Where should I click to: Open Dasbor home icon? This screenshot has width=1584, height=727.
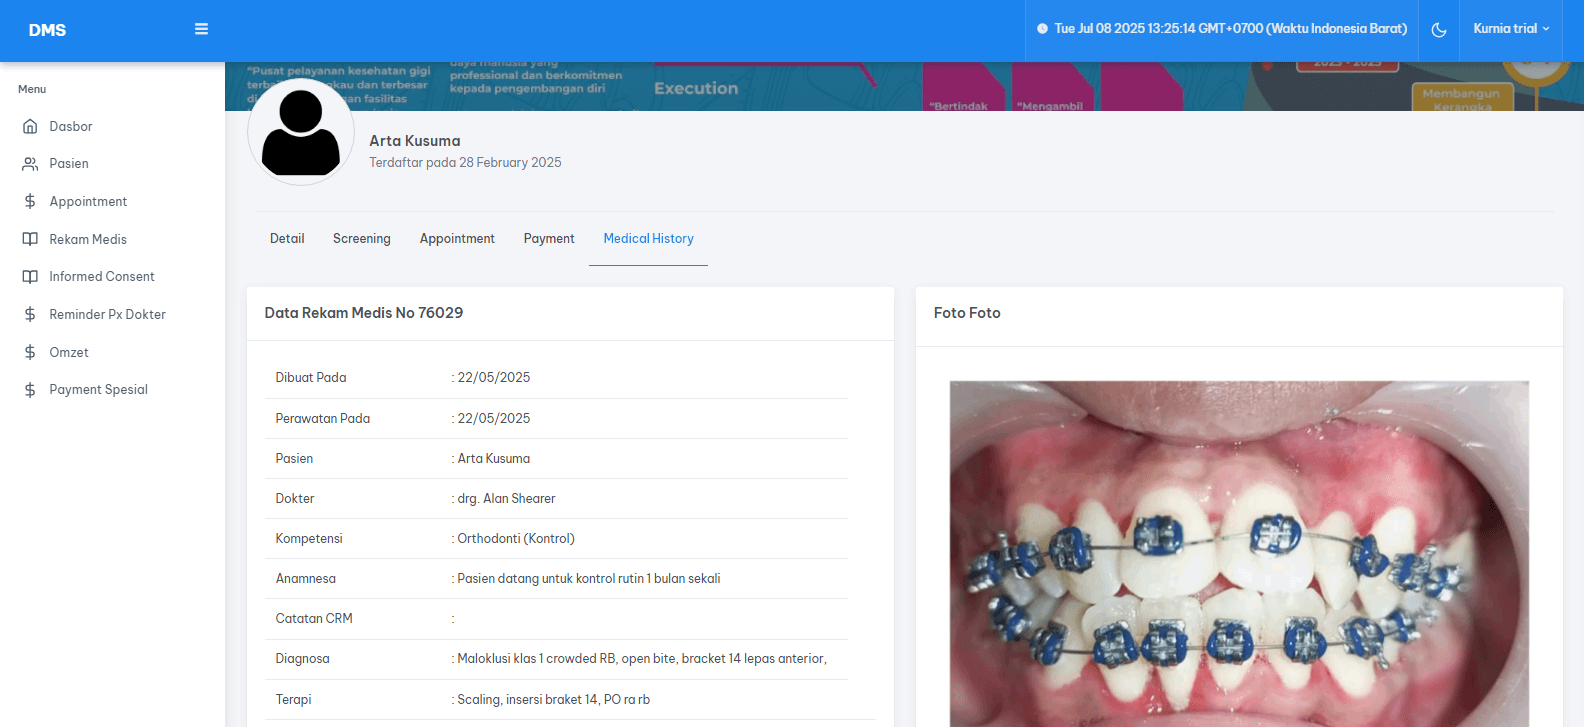(x=30, y=127)
